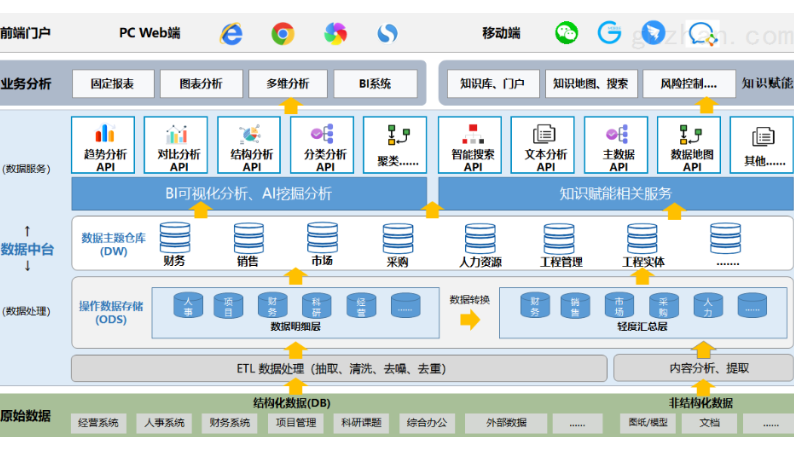Viewport: 794px width, 450px height.
Task: Click the 经营 cylinder in 数据明细层
Action: coord(361,305)
